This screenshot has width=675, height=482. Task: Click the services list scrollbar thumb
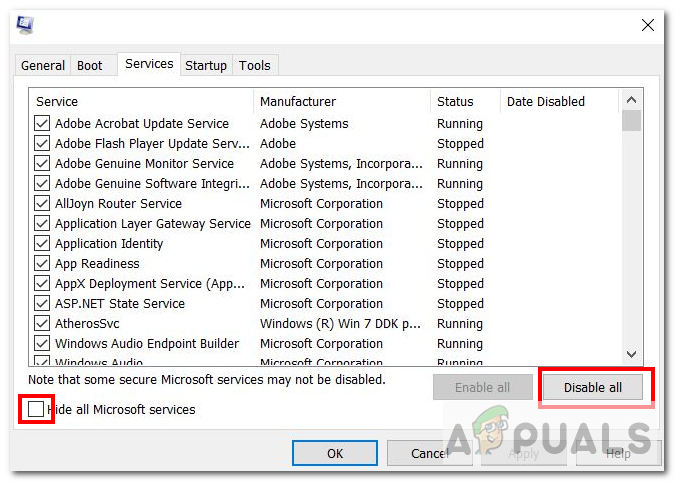pyautogui.click(x=631, y=120)
